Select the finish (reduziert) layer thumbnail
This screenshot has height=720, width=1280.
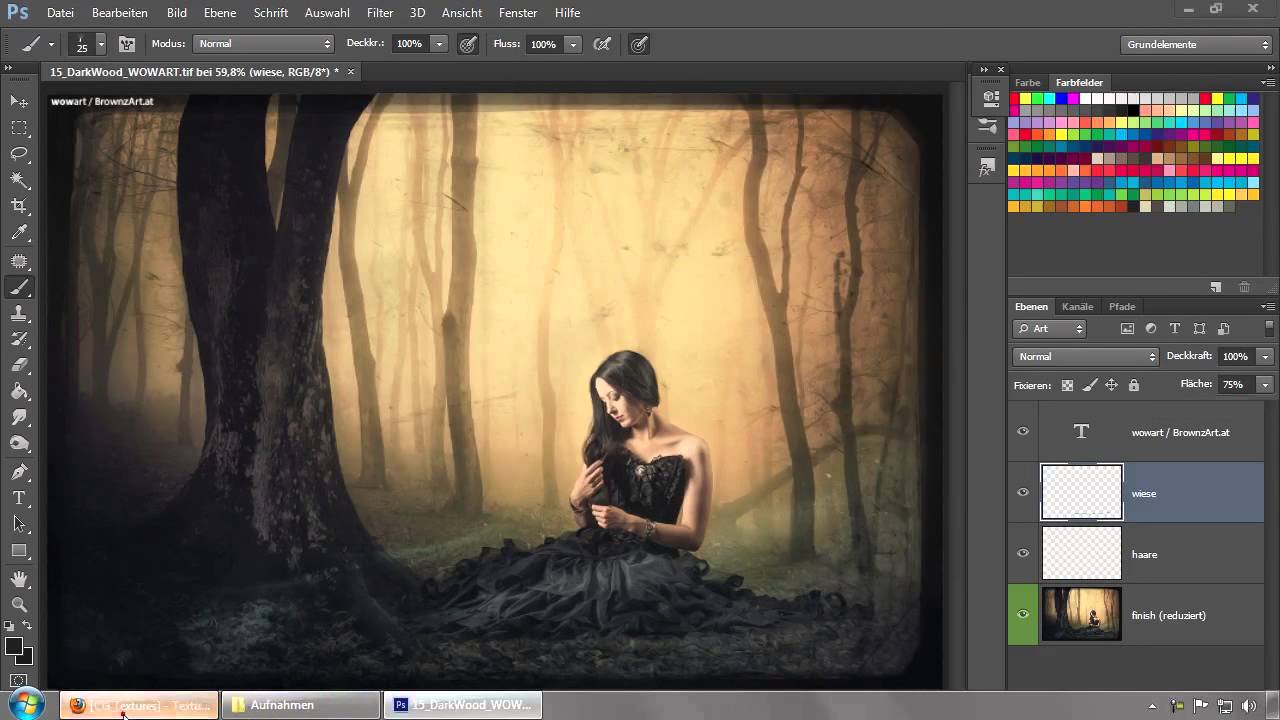pyautogui.click(x=1082, y=615)
